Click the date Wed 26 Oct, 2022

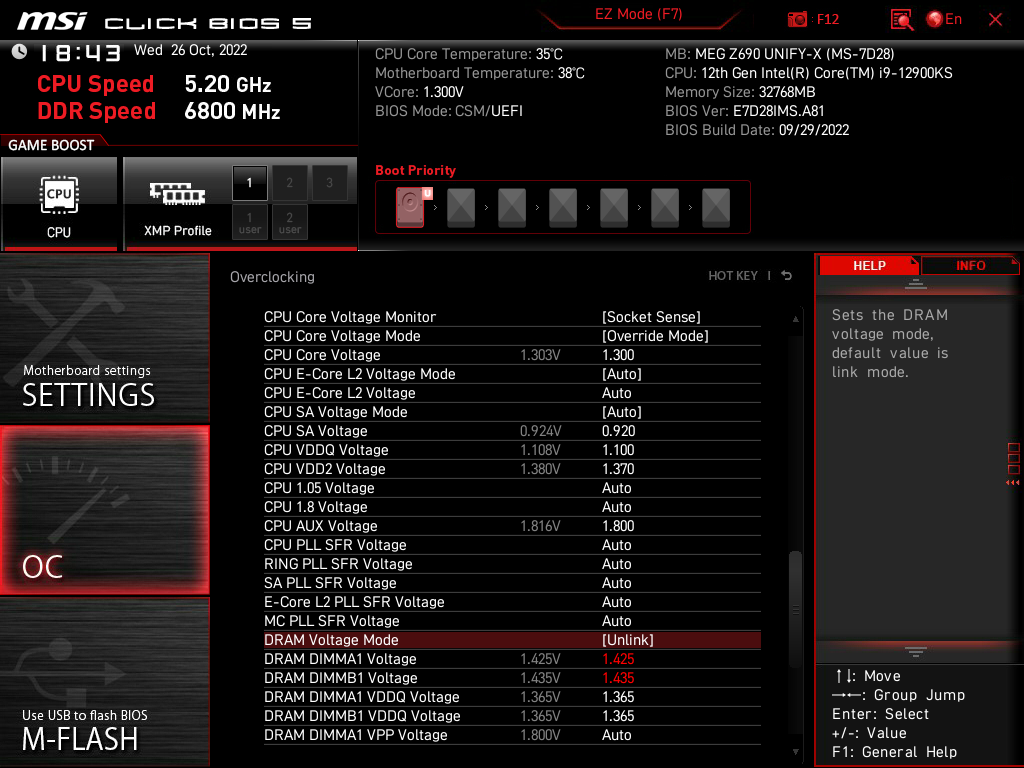pyautogui.click(x=191, y=50)
